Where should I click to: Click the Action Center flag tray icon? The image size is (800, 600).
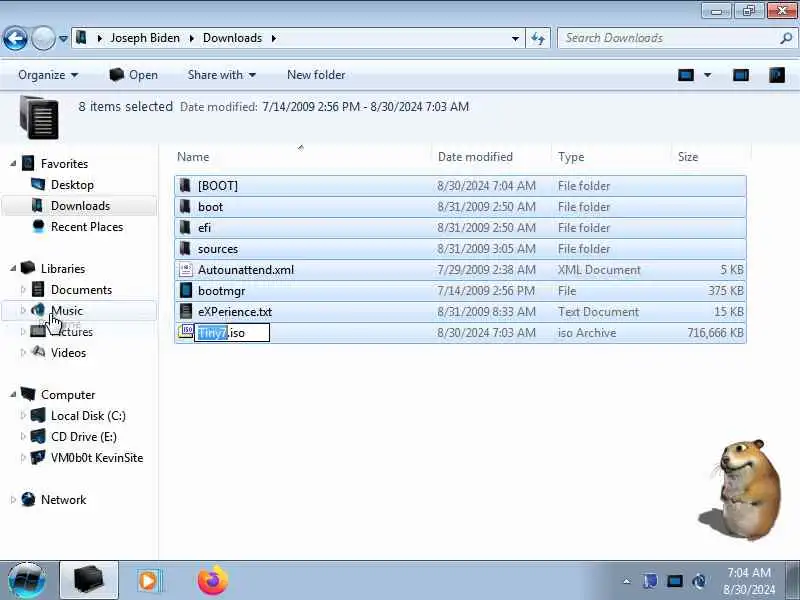[x=650, y=581]
